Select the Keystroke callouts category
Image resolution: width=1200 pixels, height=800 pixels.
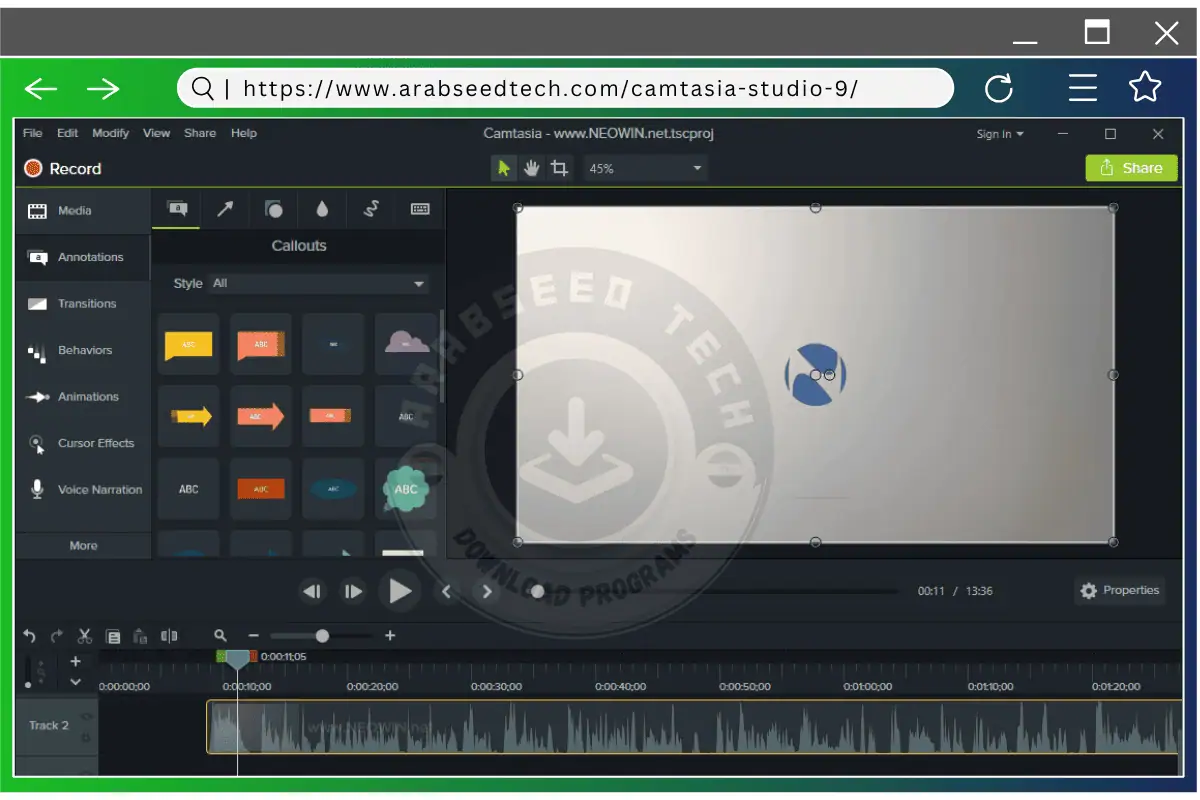point(418,210)
